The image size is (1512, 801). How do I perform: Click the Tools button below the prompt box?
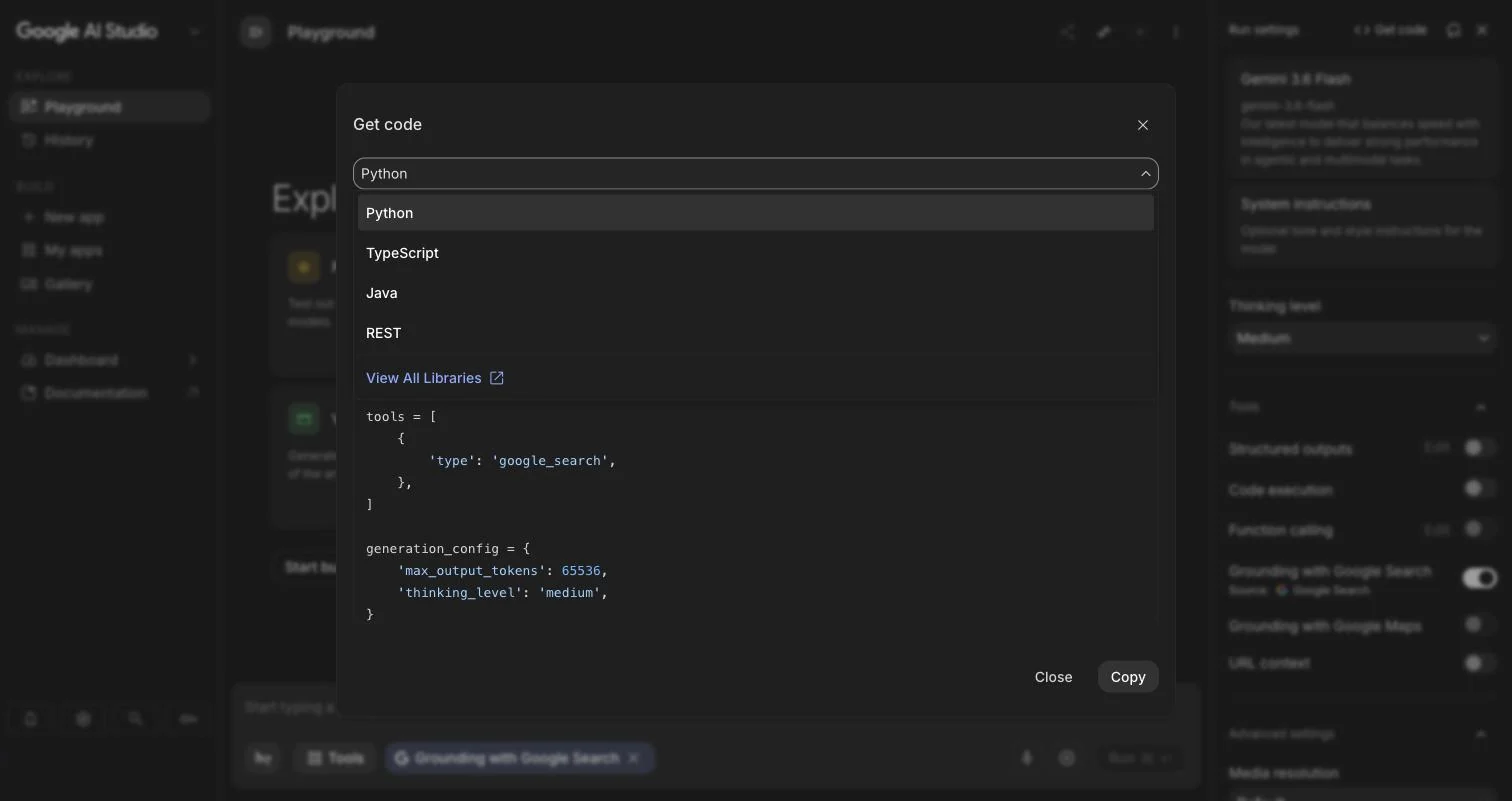click(x=335, y=758)
